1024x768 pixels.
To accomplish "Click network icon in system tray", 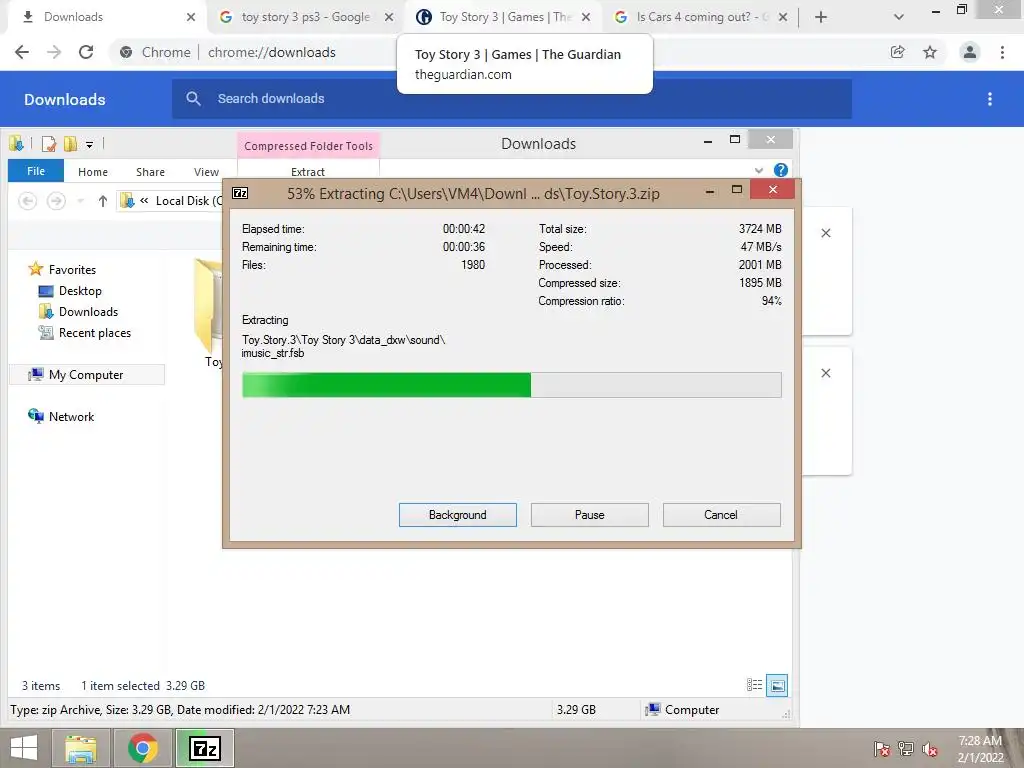I will tap(906, 749).
